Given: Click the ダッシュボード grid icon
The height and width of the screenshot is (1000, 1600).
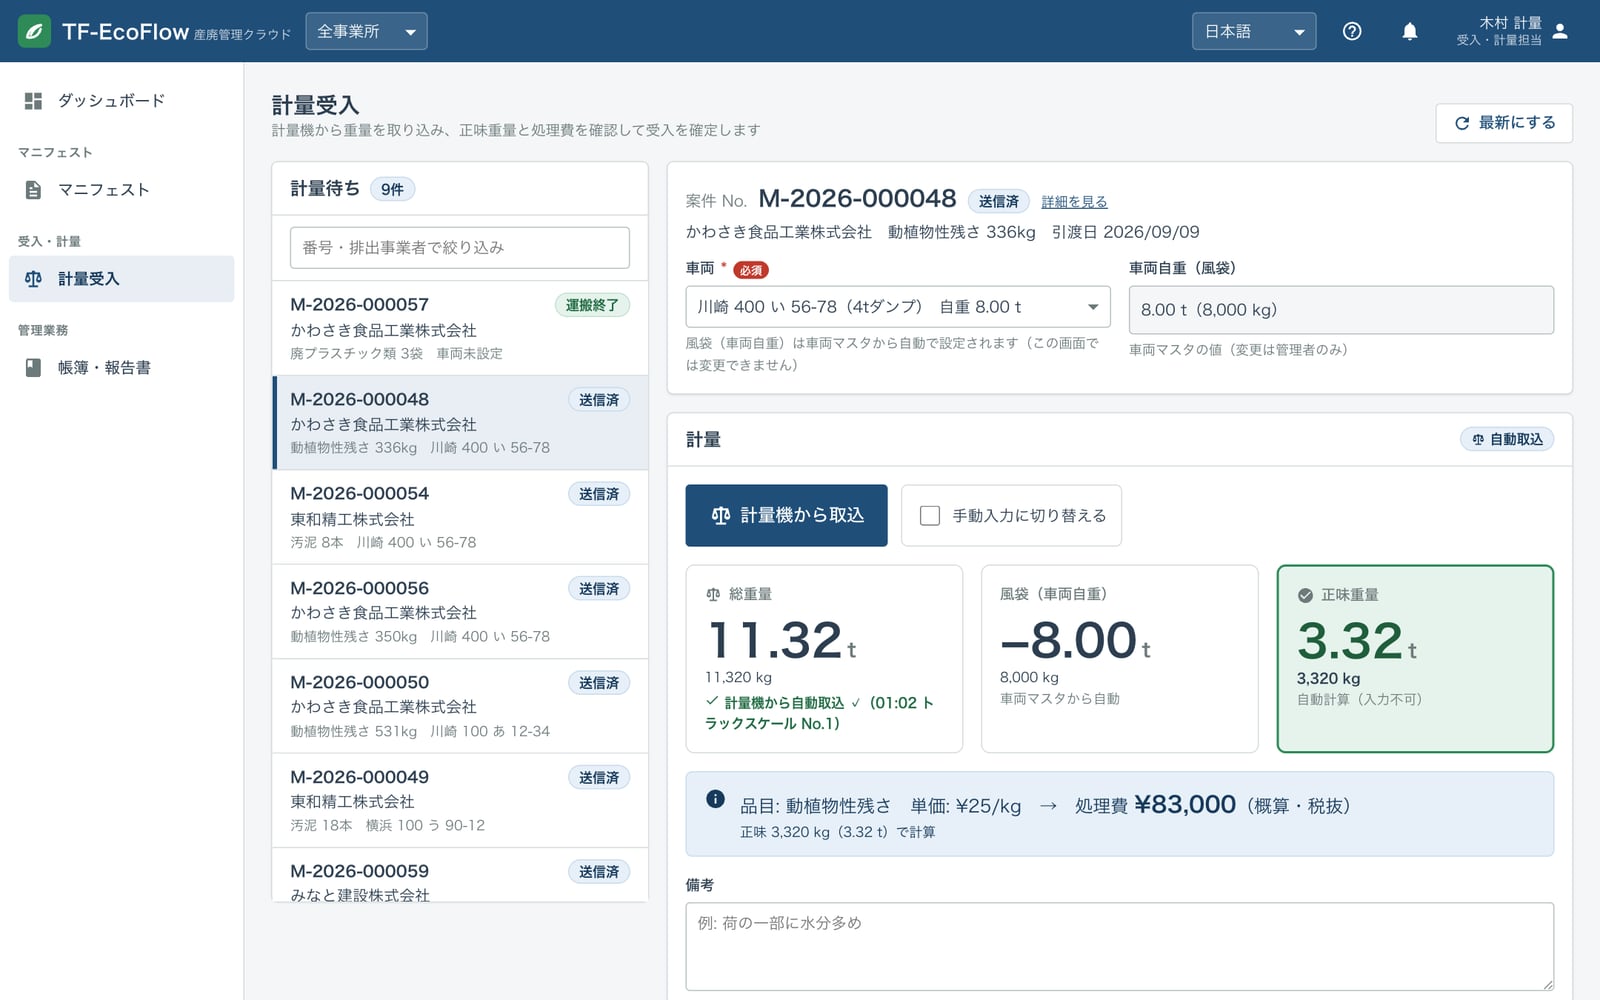Looking at the screenshot, I should [x=33, y=101].
